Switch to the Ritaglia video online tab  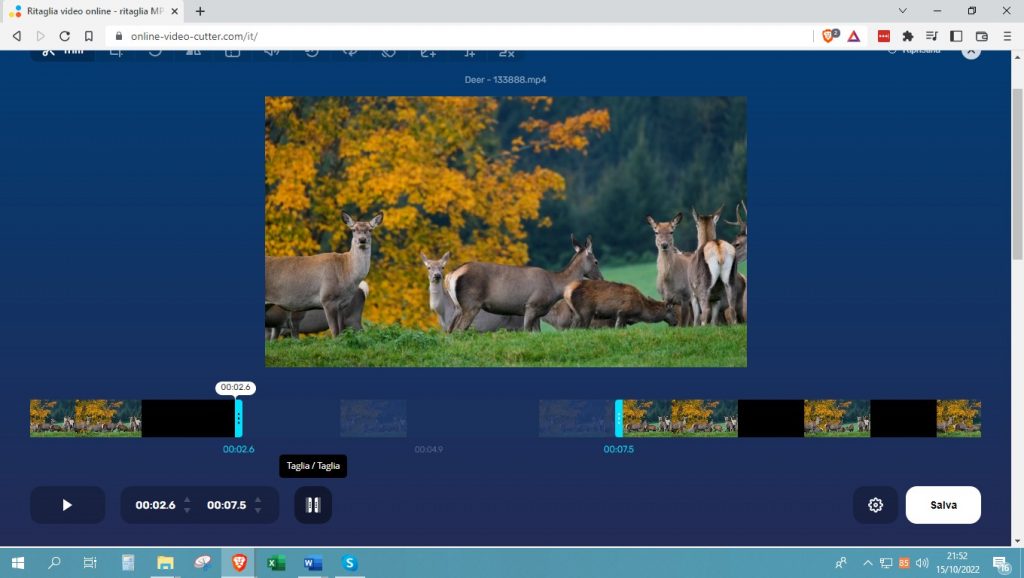point(90,11)
